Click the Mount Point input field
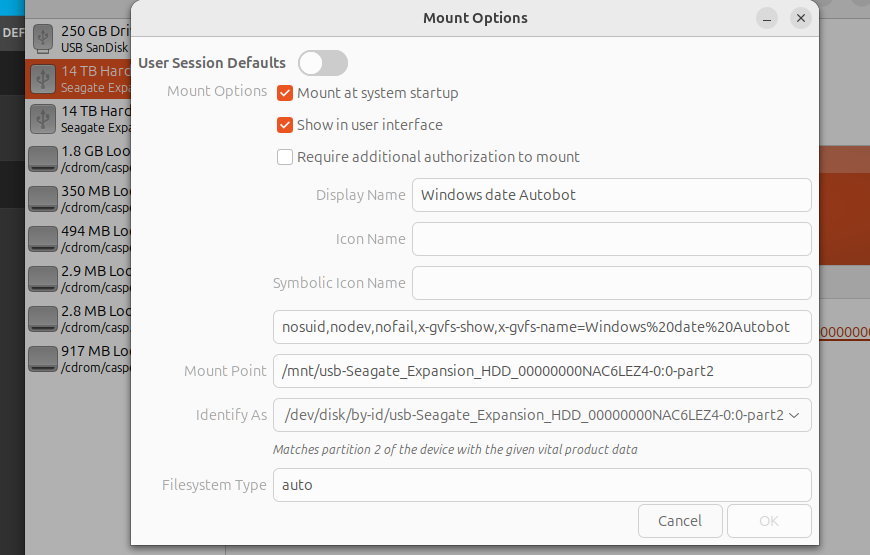The image size is (870, 555). coord(541,371)
